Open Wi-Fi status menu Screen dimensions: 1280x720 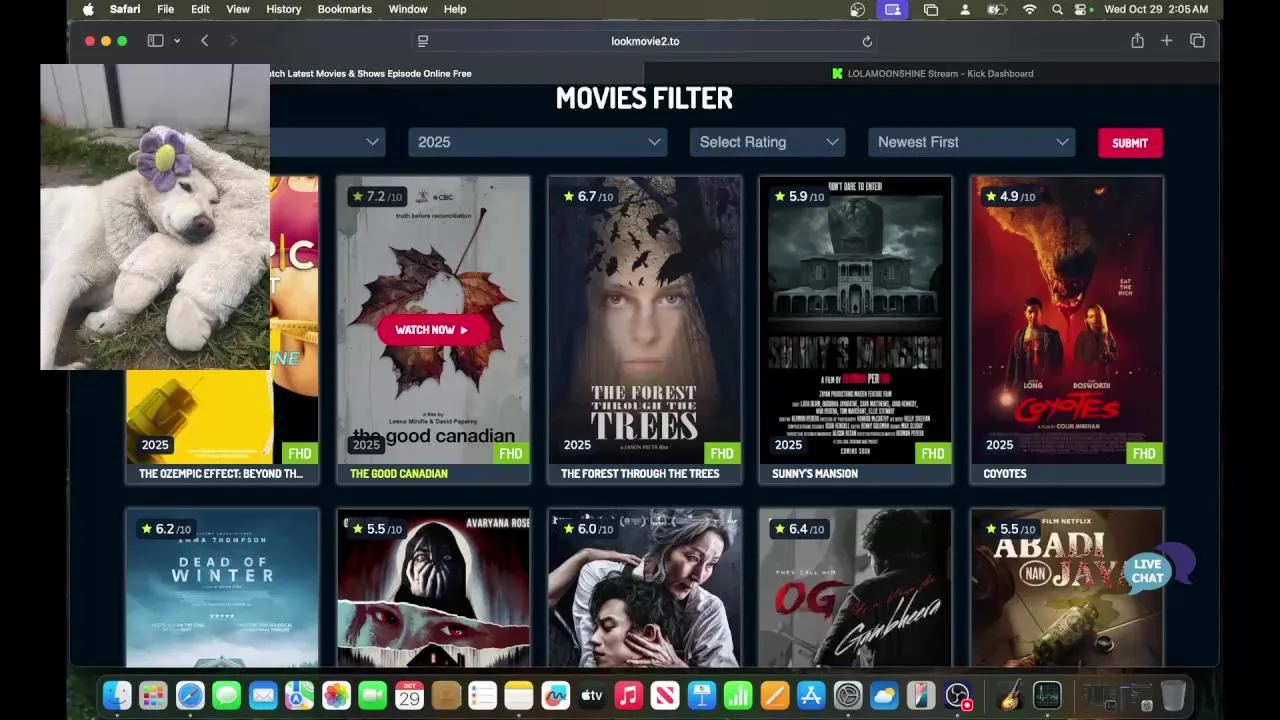pyautogui.click(x=1029, y=9)
